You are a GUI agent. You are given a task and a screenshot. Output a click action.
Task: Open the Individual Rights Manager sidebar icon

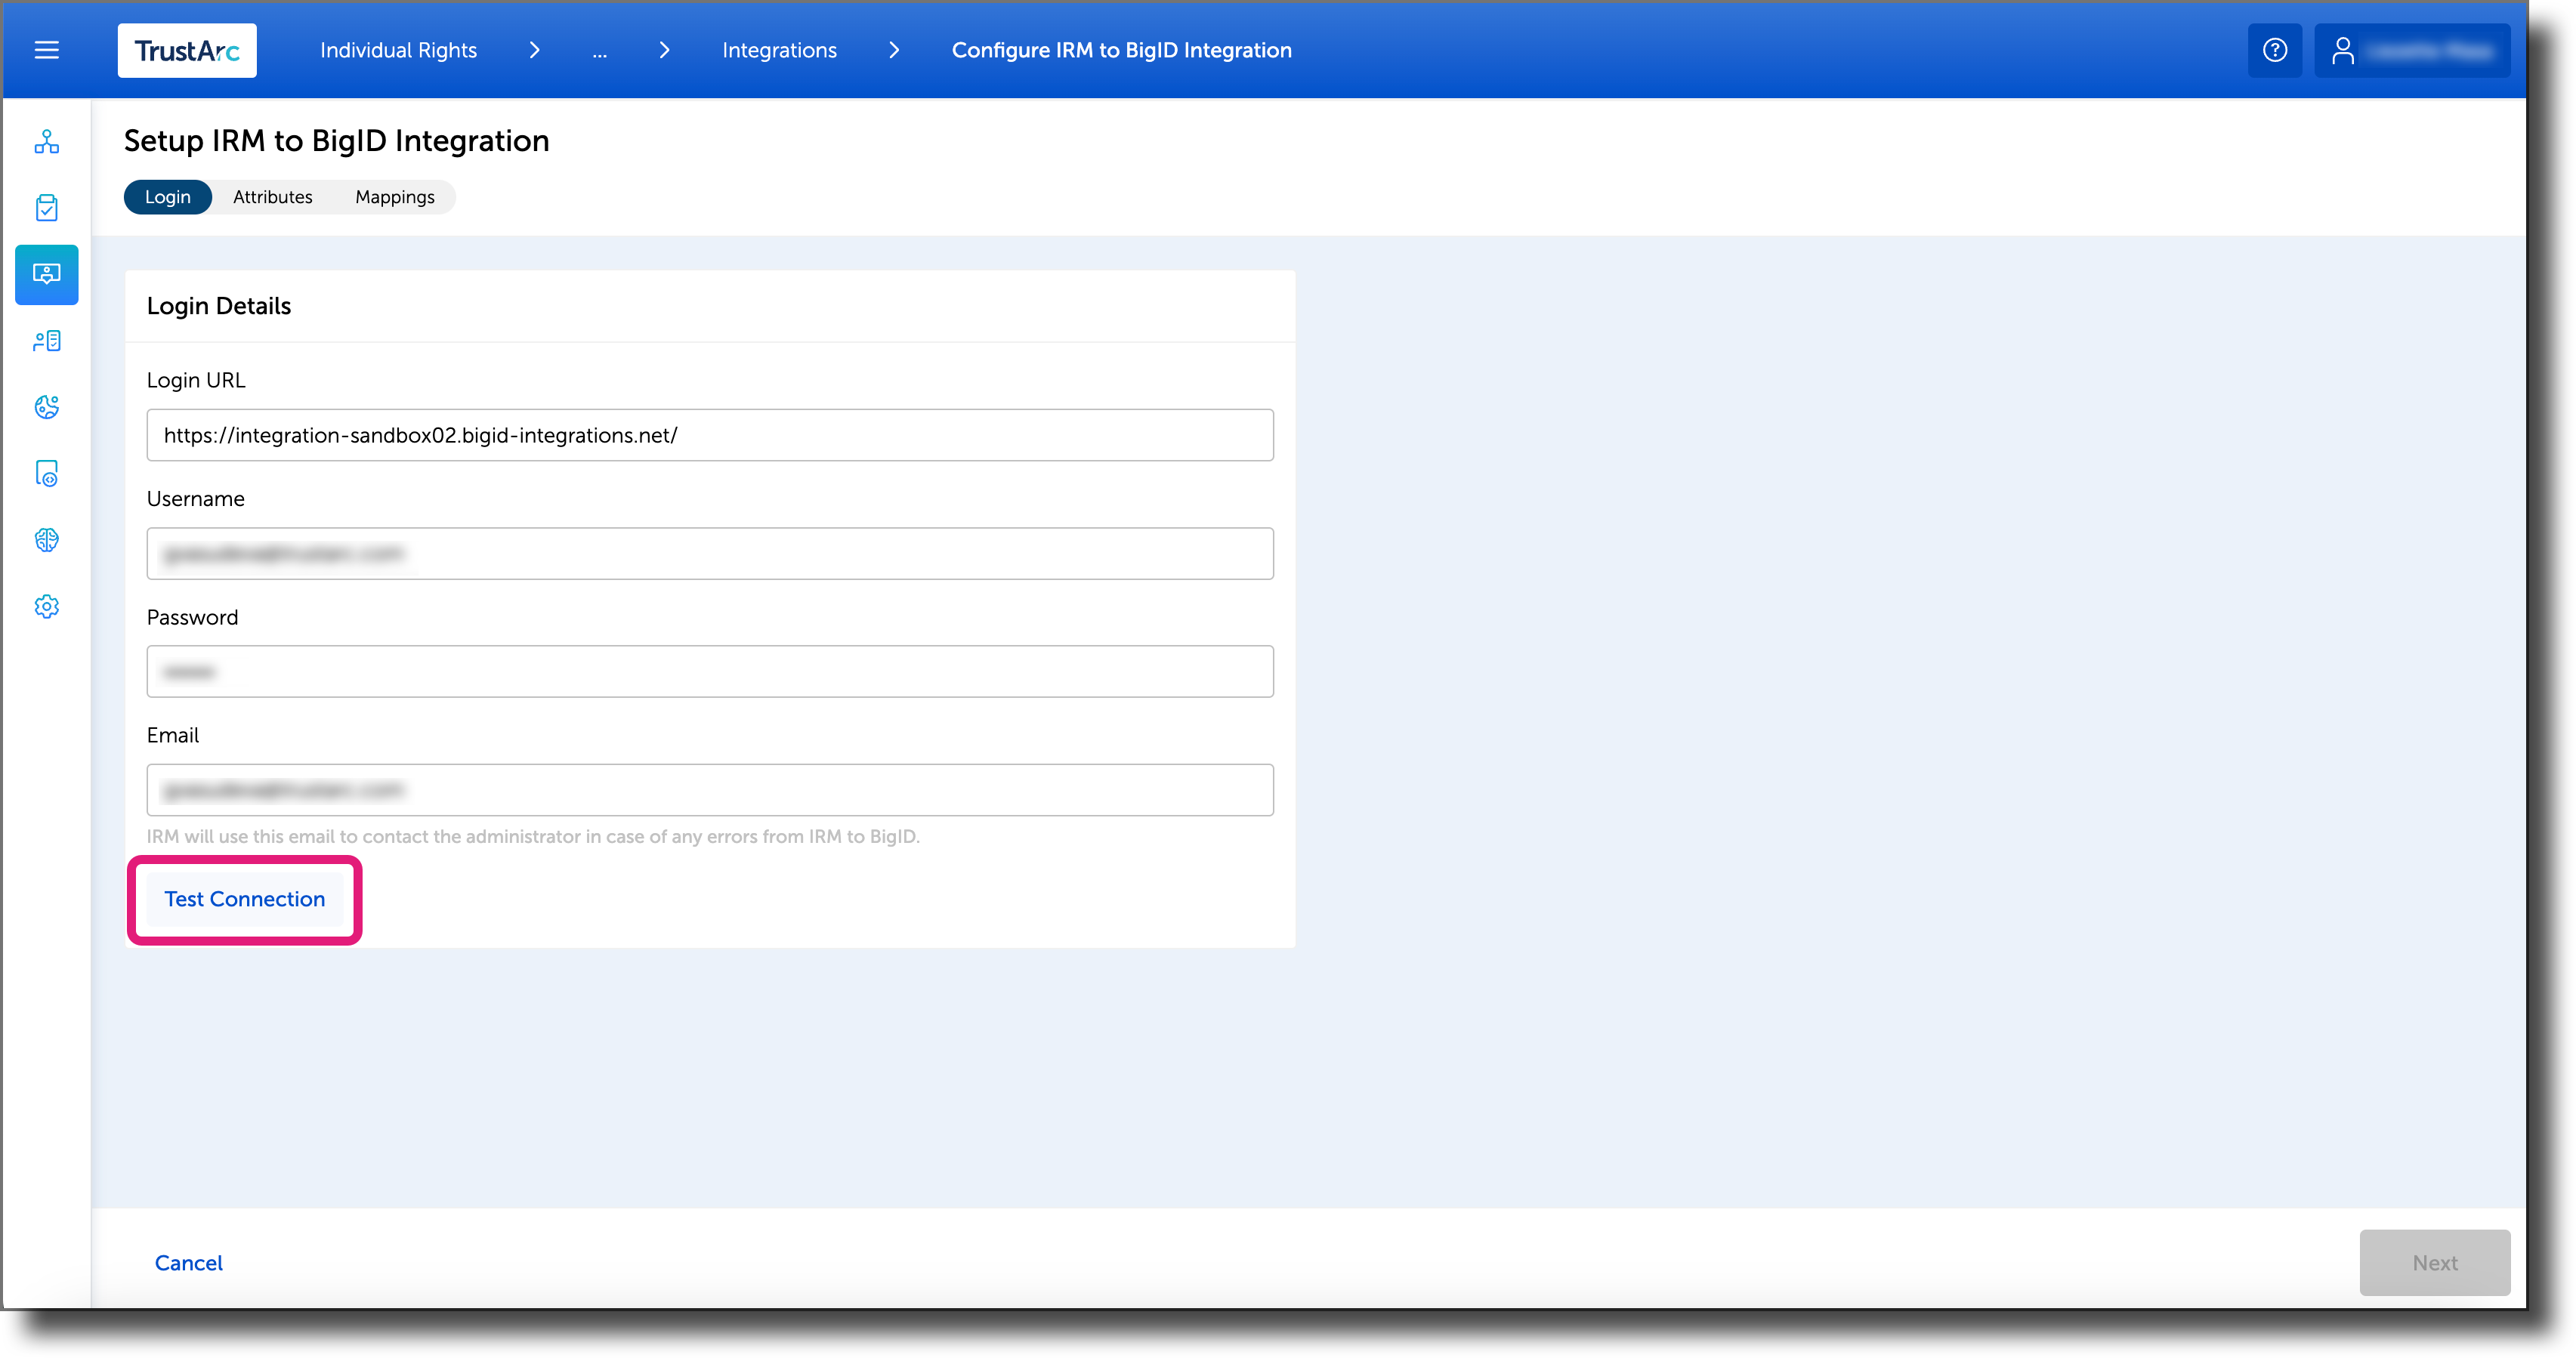pos(46,275)
